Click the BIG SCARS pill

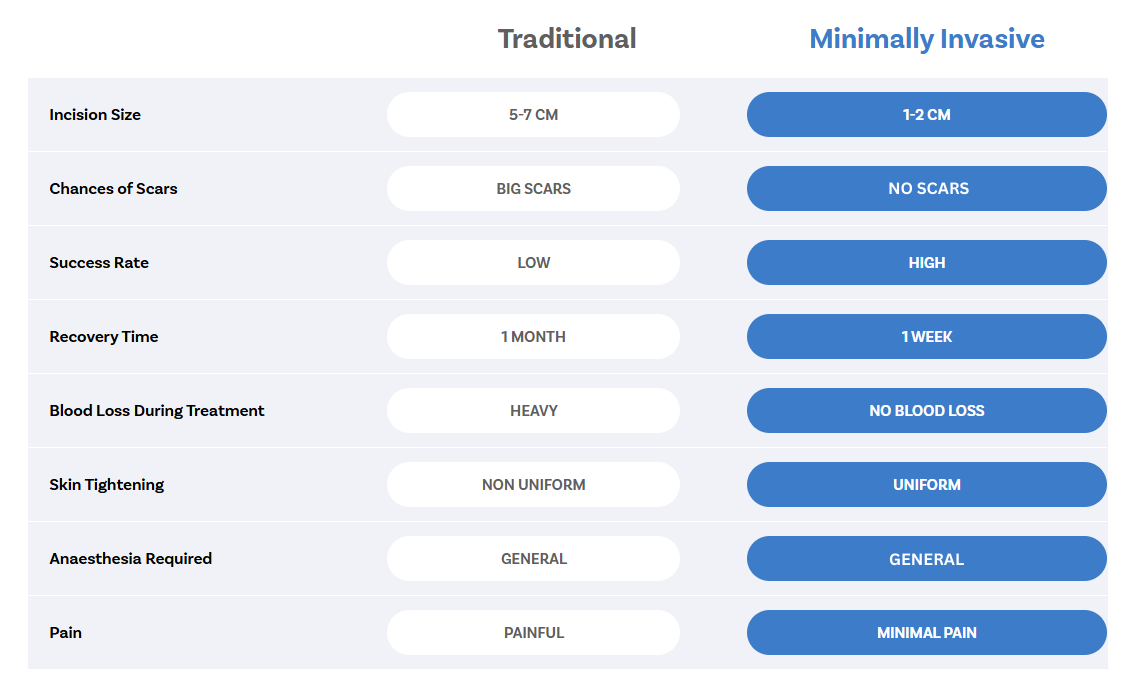(x=533, y=189)
